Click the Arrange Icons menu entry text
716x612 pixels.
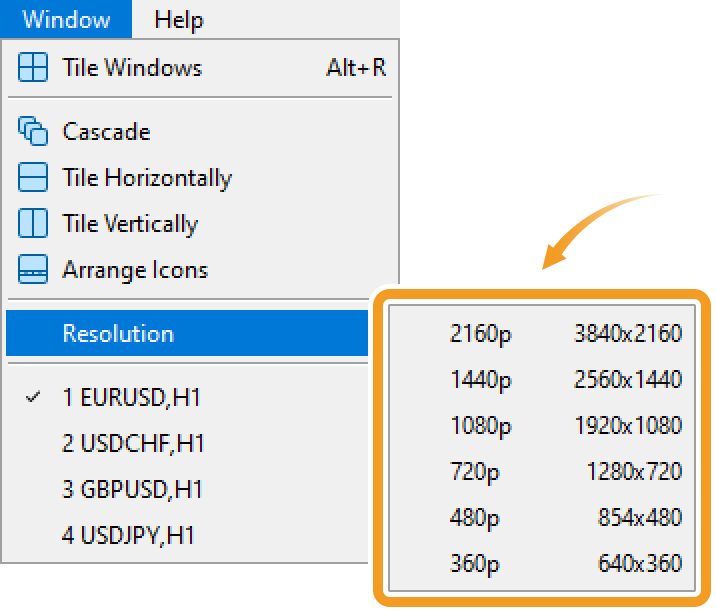coord(135,270)
